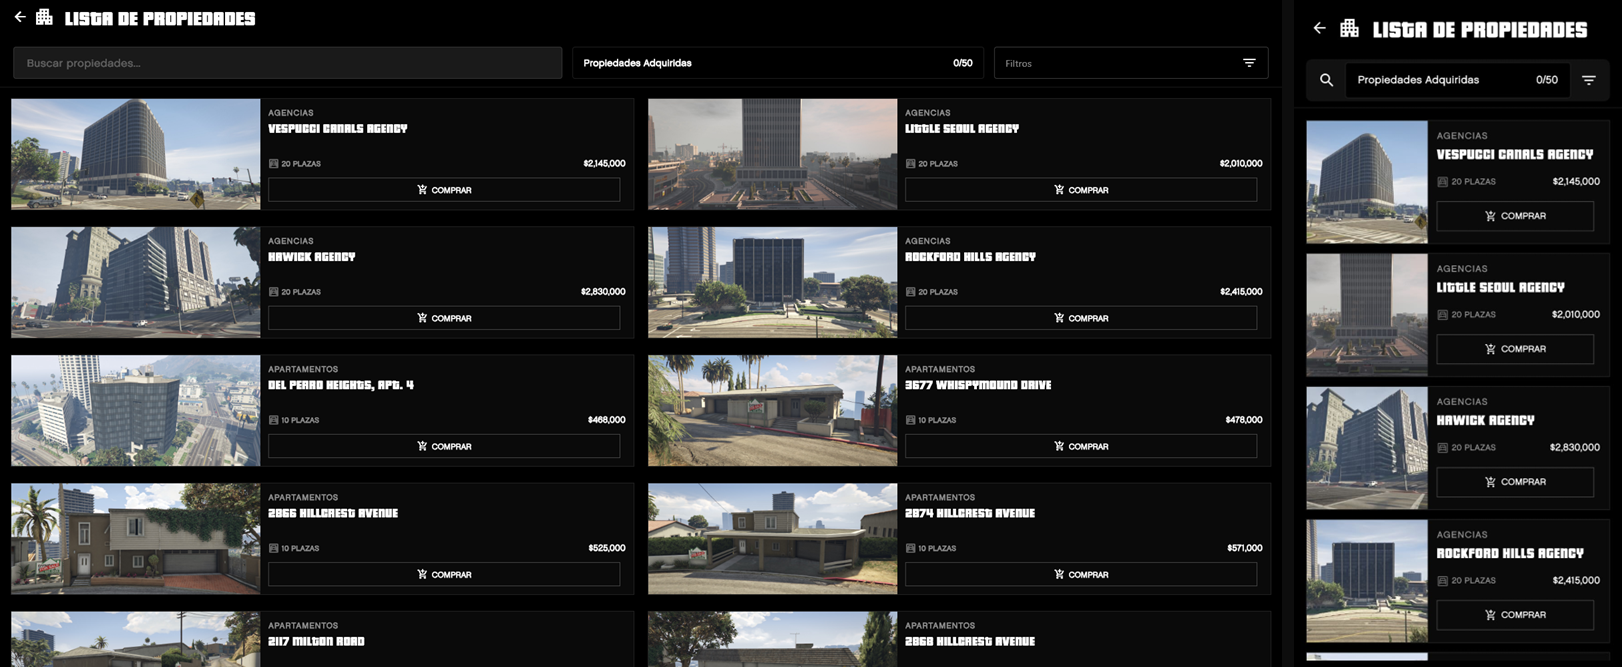Click the $2,145,000 price in the wide list

pyautogui.click(x=604, y=163)
